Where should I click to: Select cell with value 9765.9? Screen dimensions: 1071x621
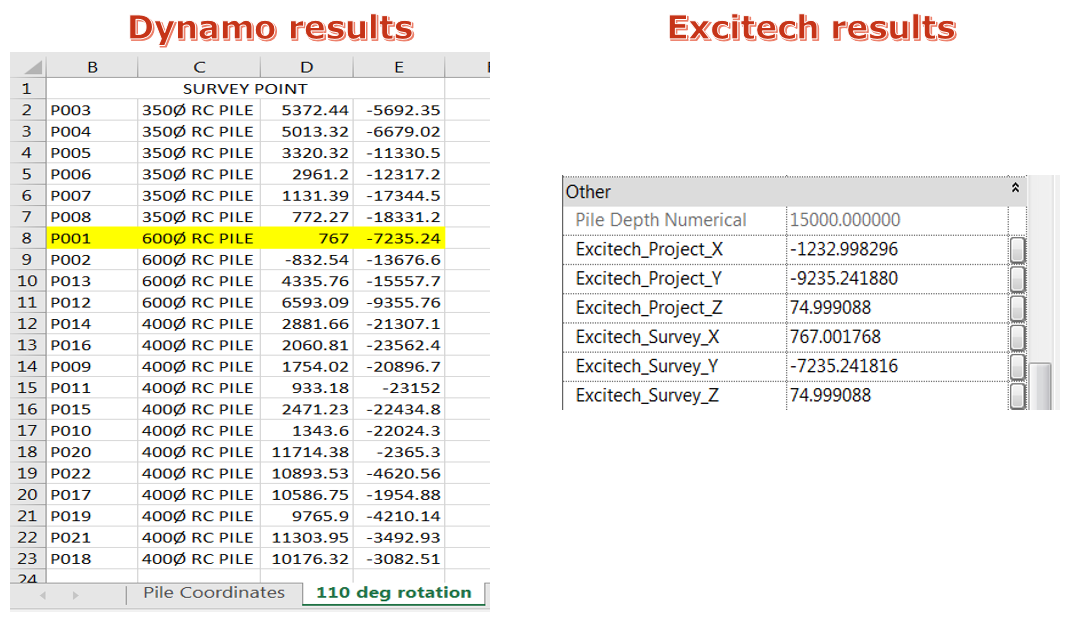point(307,516)
